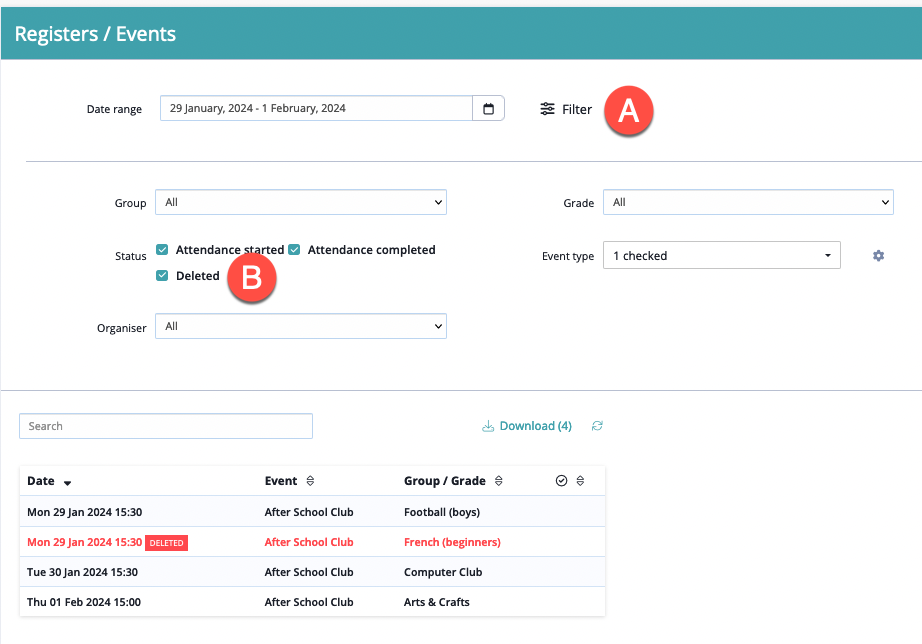922x644 pixels.
Task: Open the date range calendar picker icon
Action: 488,109
